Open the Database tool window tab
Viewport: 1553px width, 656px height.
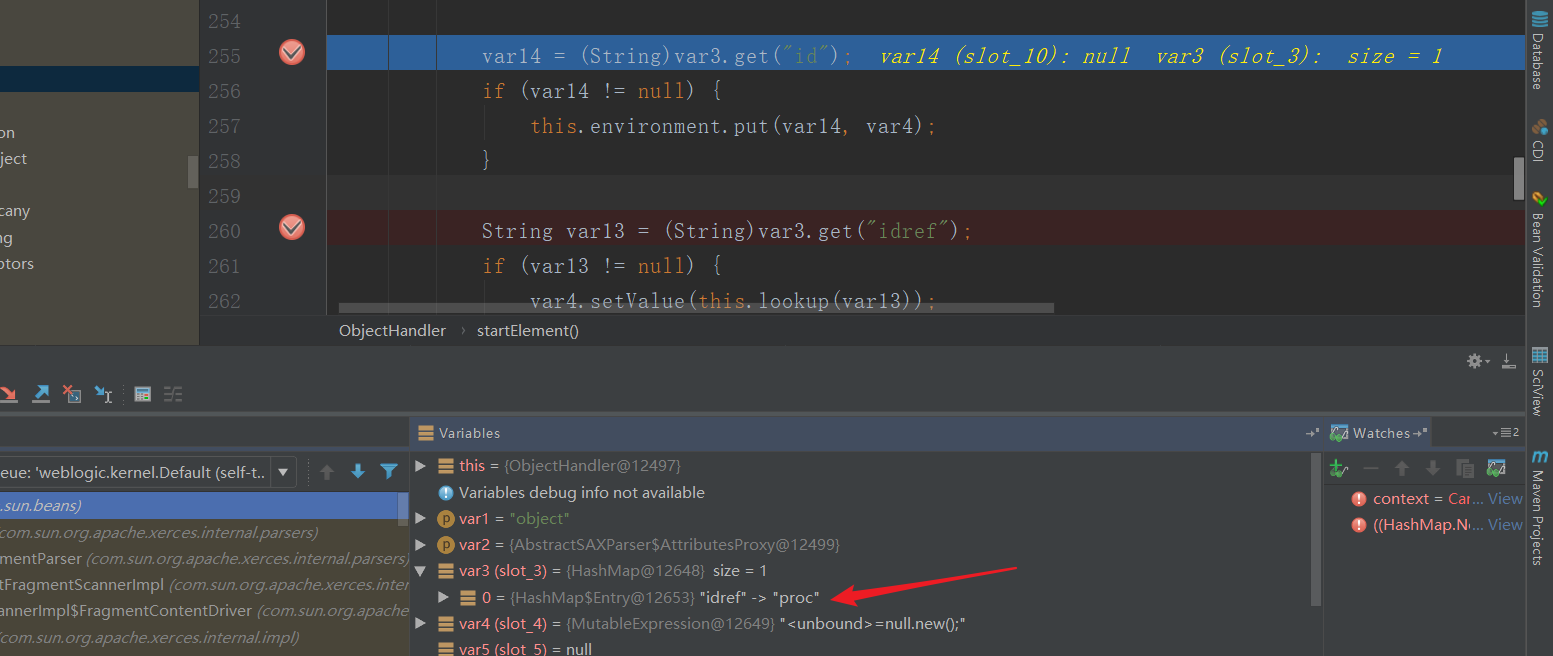point(1538,50)
